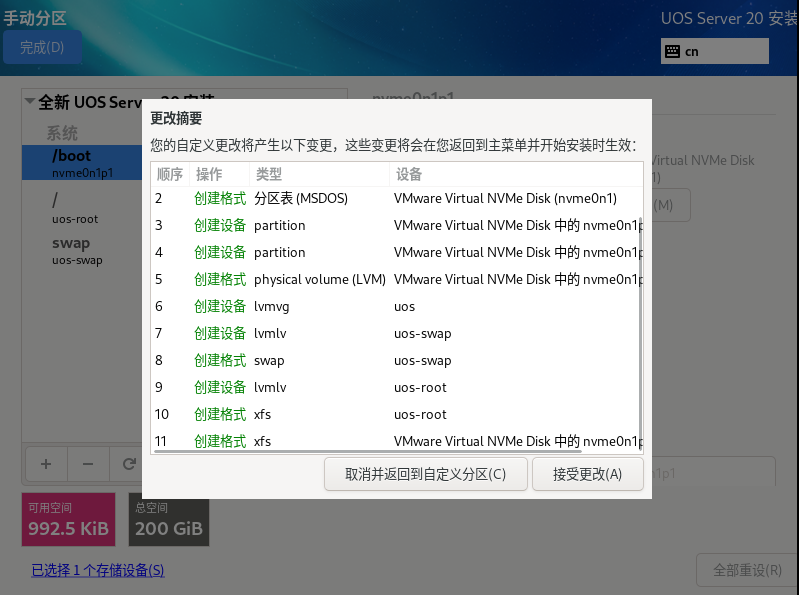Click the 顺序 column header
The height and width of the screenshot is (595, 799).
click(170, 174)
